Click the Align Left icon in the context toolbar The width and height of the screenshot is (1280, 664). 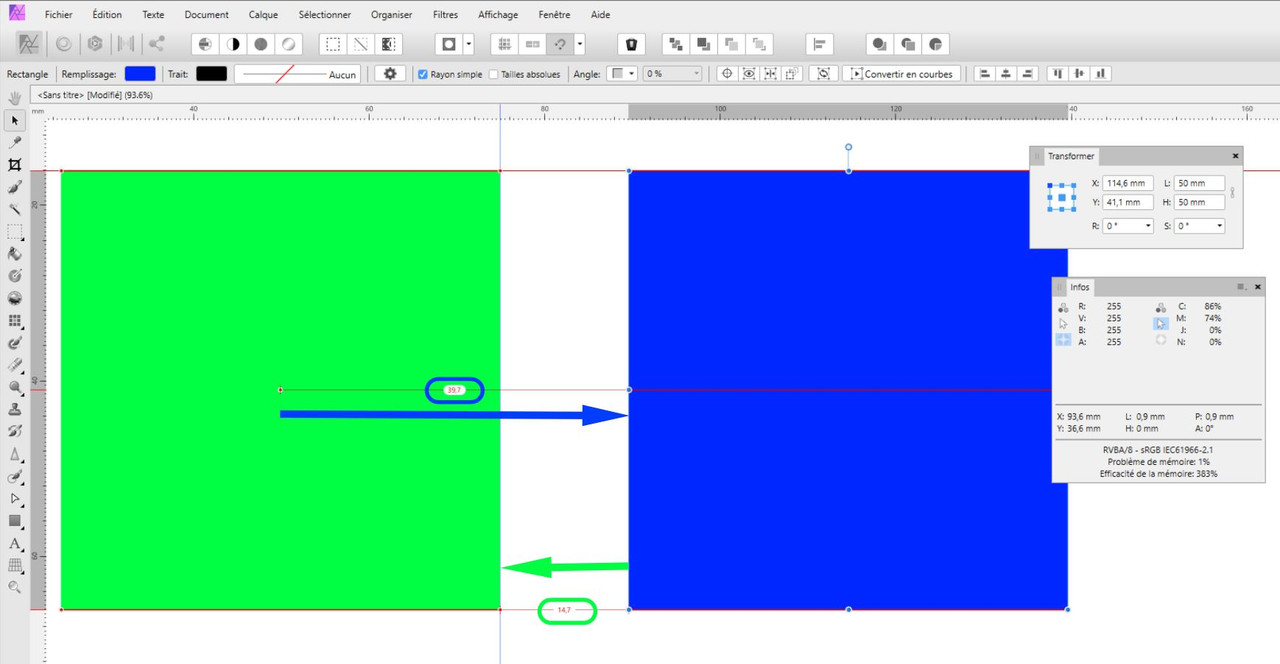(984, 74)
